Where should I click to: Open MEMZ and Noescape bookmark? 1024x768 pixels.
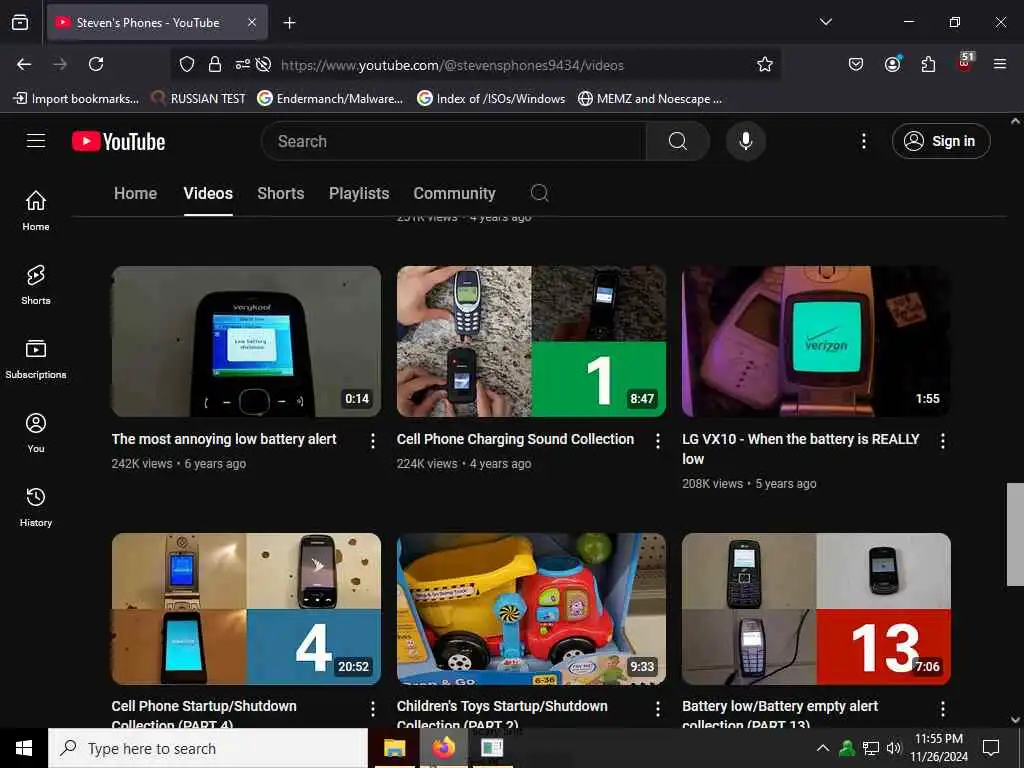tap(650, 99)
